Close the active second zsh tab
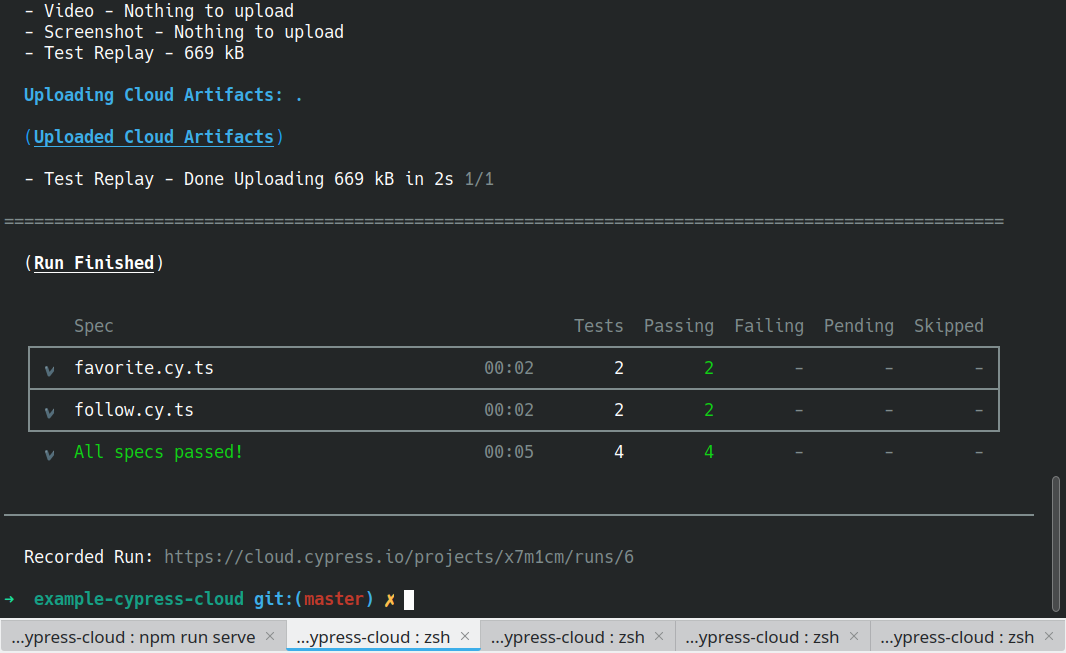This screenshot has height=653, width=1066. pyautogui.click(x=465, y=637)
